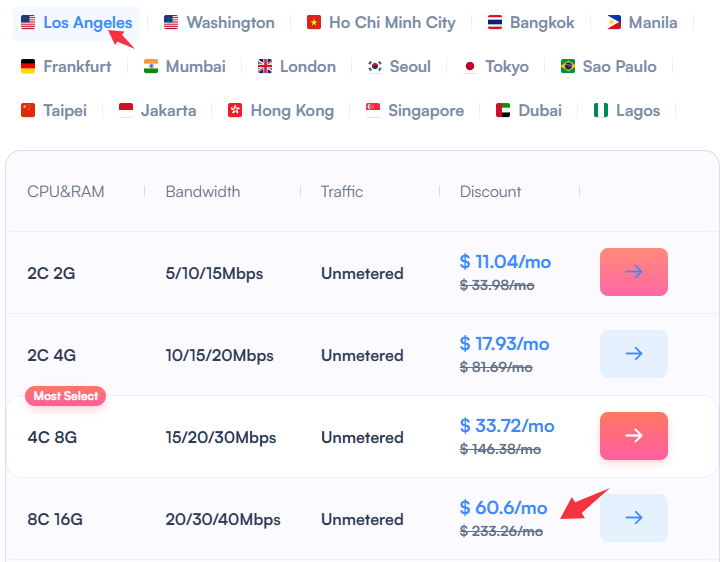Viewport: 727px width, 562px height.
Task: Select the Mumbai location tab
Action: point(185,67)
